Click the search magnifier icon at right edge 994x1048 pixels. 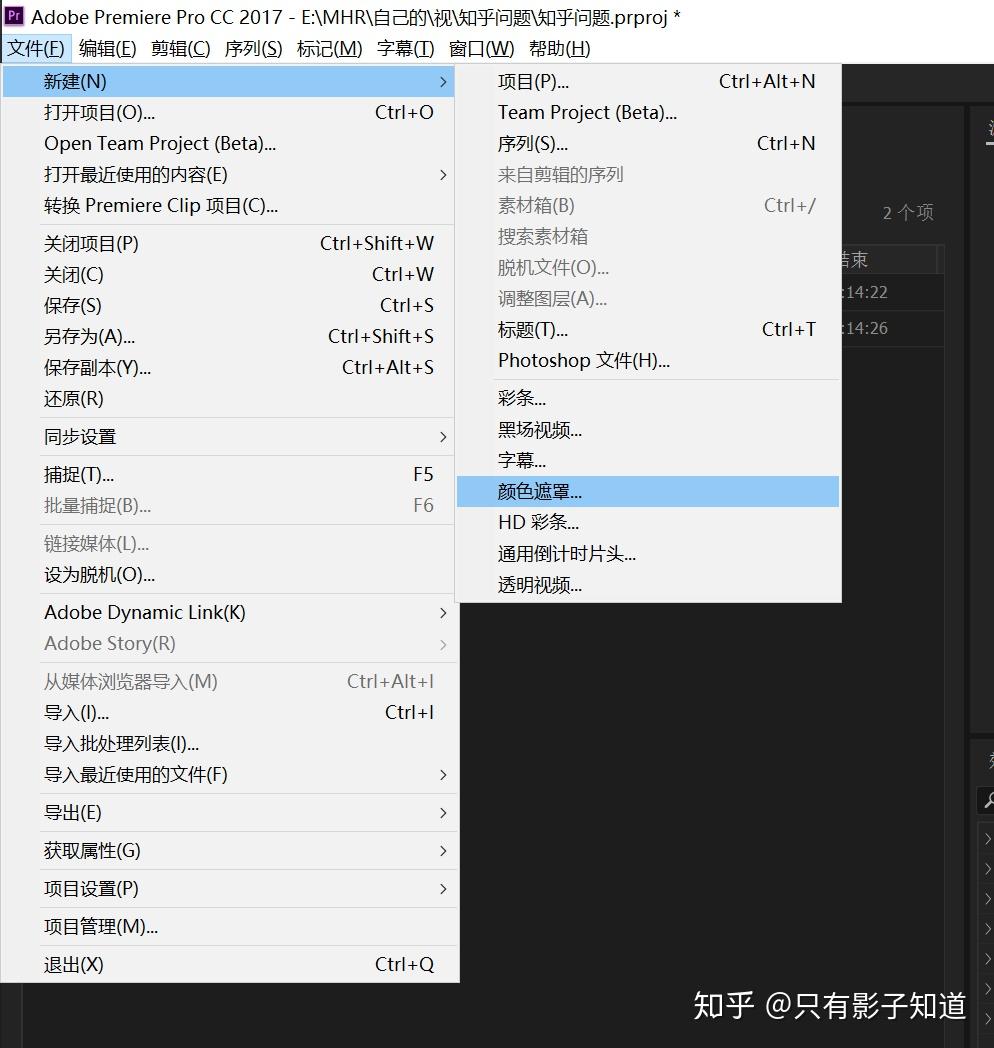987,799
